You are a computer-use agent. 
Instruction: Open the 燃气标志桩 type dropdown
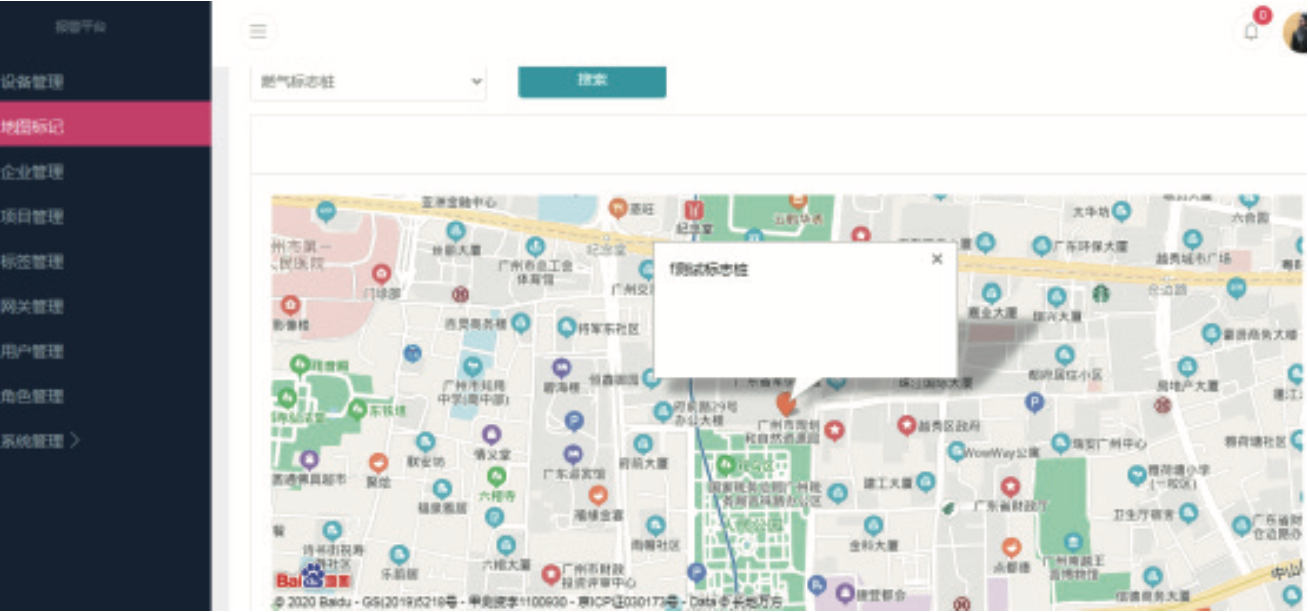coord(368,82)
